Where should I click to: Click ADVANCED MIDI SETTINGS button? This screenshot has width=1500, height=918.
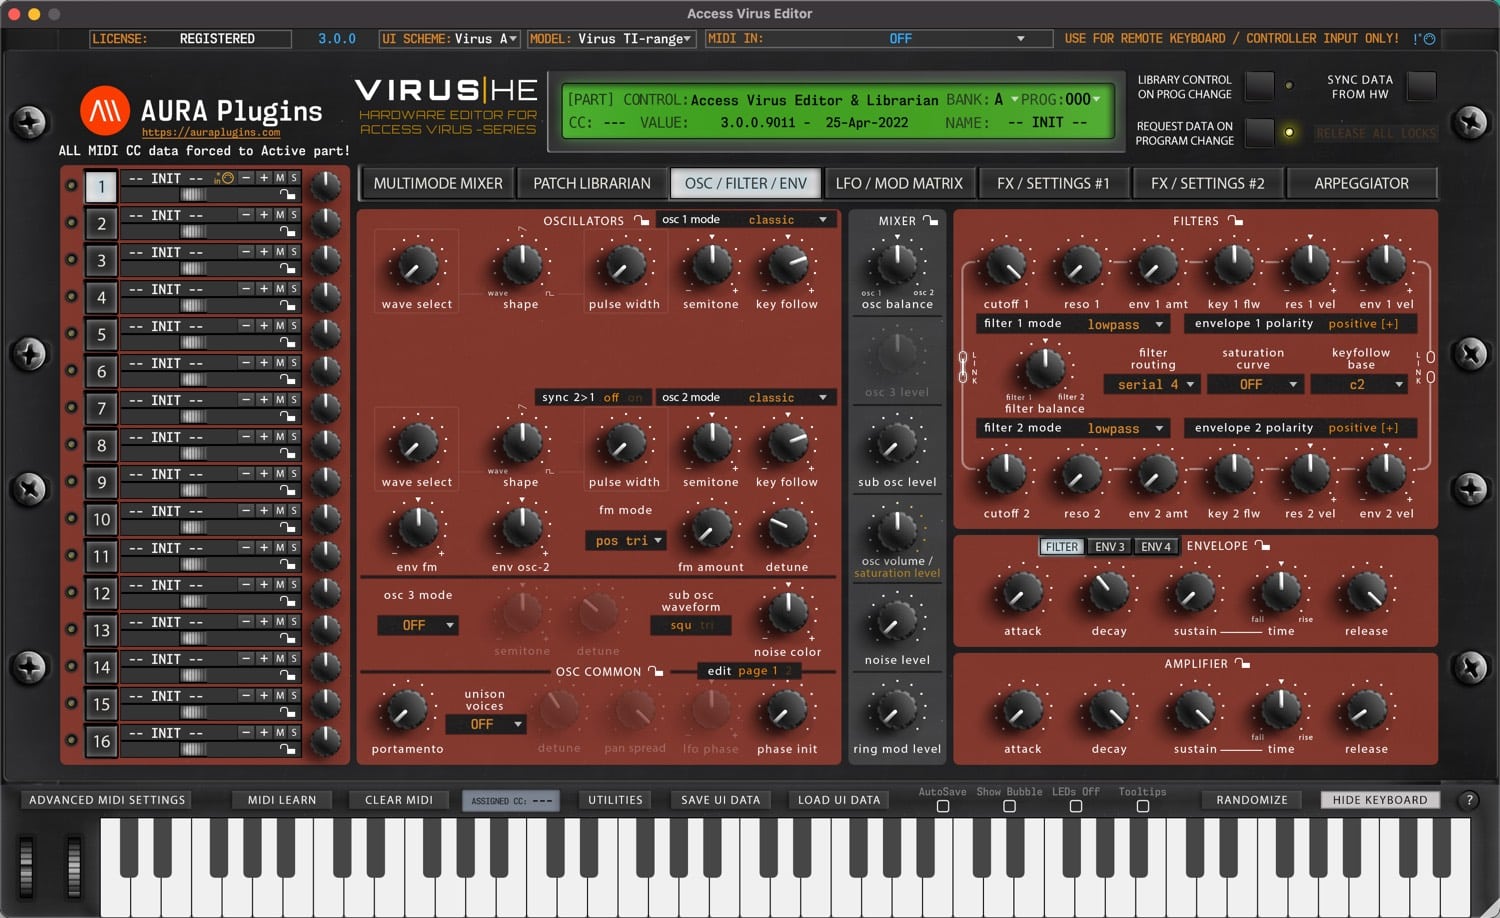tap(107, 800)
